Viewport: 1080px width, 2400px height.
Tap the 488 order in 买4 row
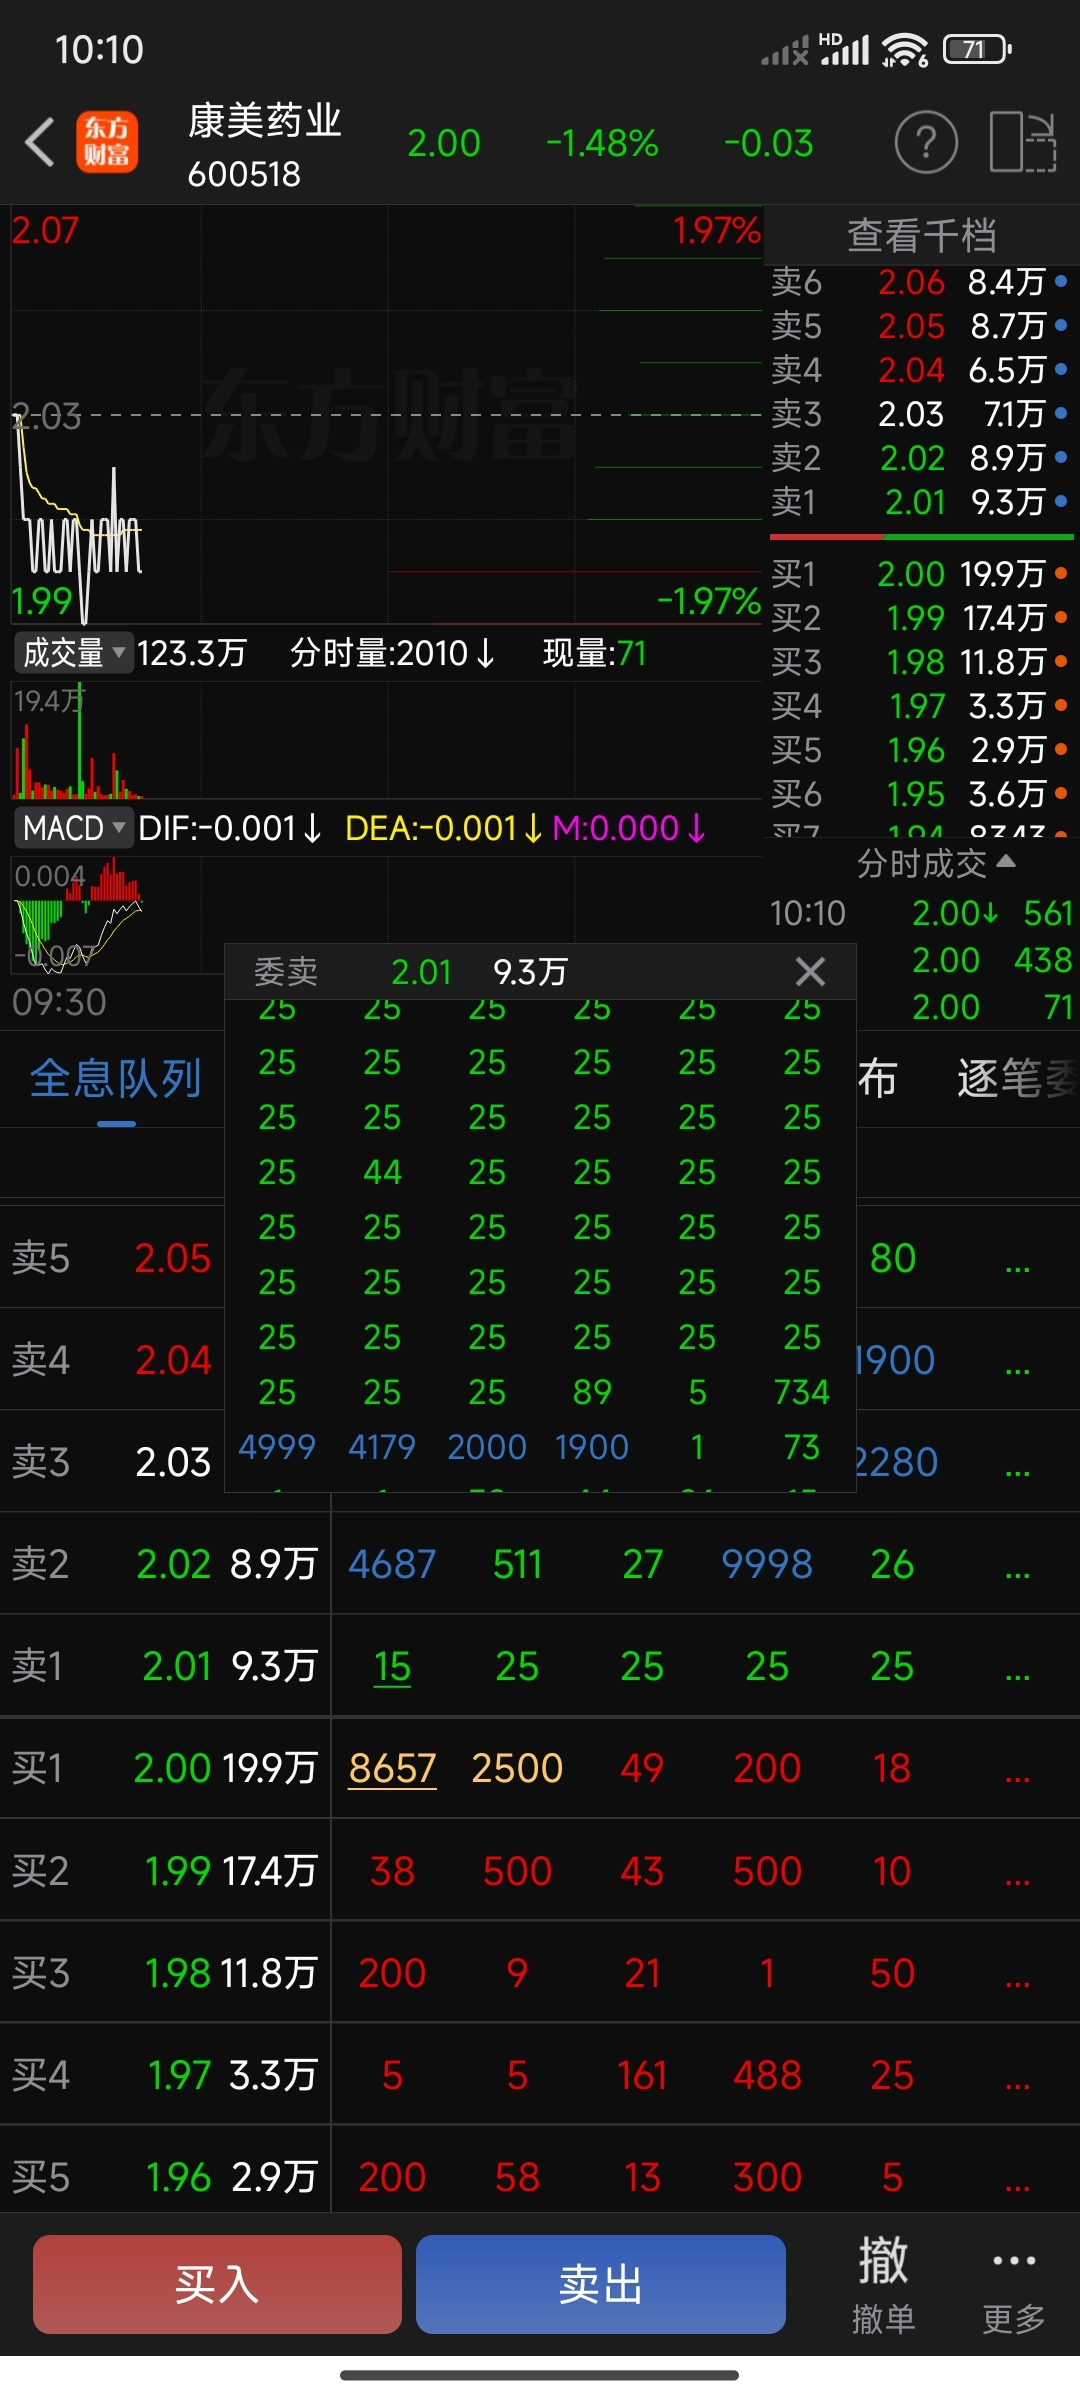(x=767, y=2076)
